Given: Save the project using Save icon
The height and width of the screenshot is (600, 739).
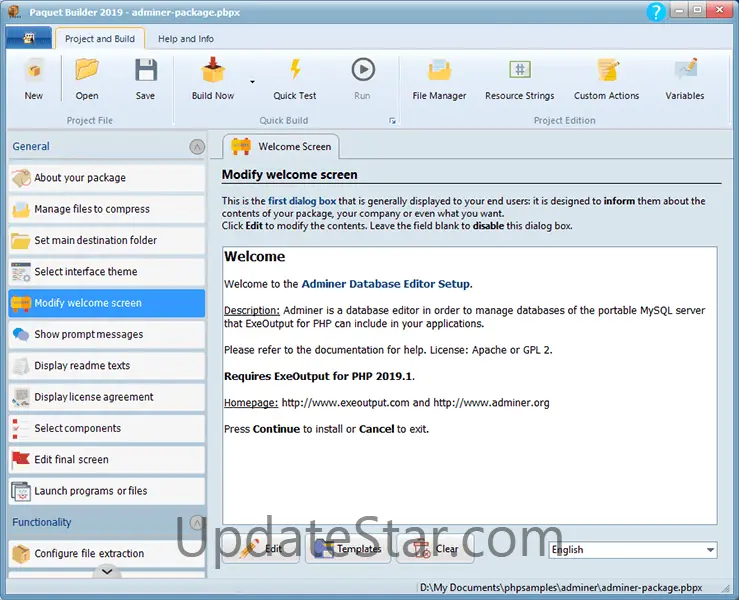Looking at the screenshot, I should [146, 78].
